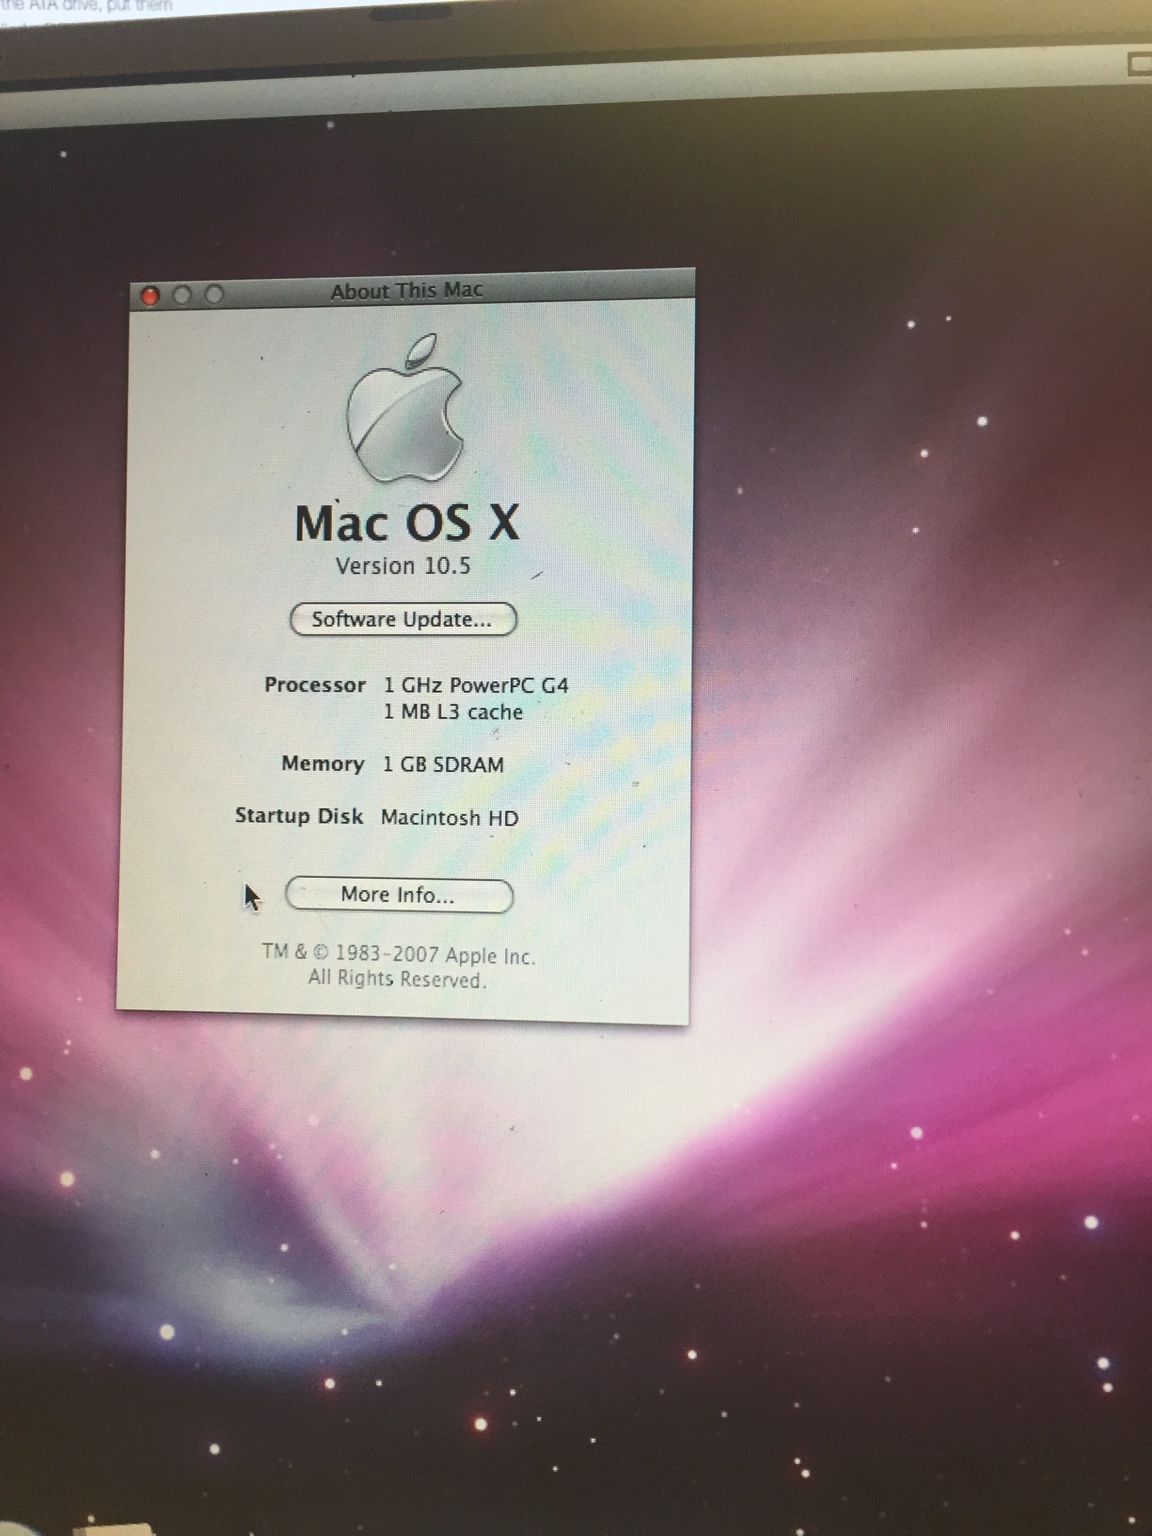Open Software Update from About This Mac

point(403,619)
